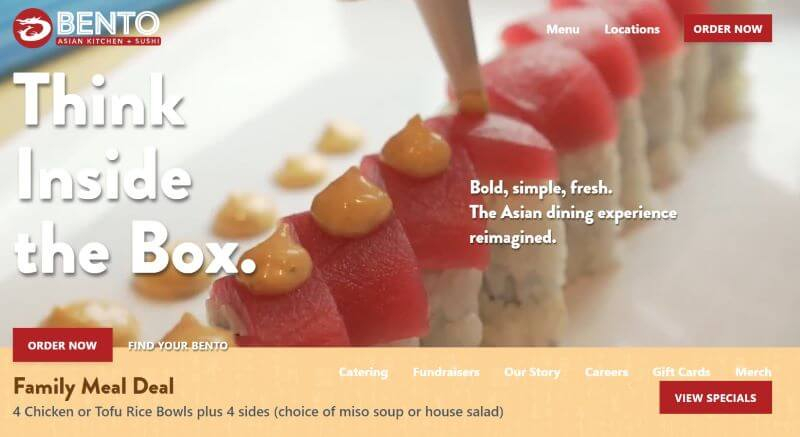Follow the FIND YOUR BENTO link

(x=178, y=346)
